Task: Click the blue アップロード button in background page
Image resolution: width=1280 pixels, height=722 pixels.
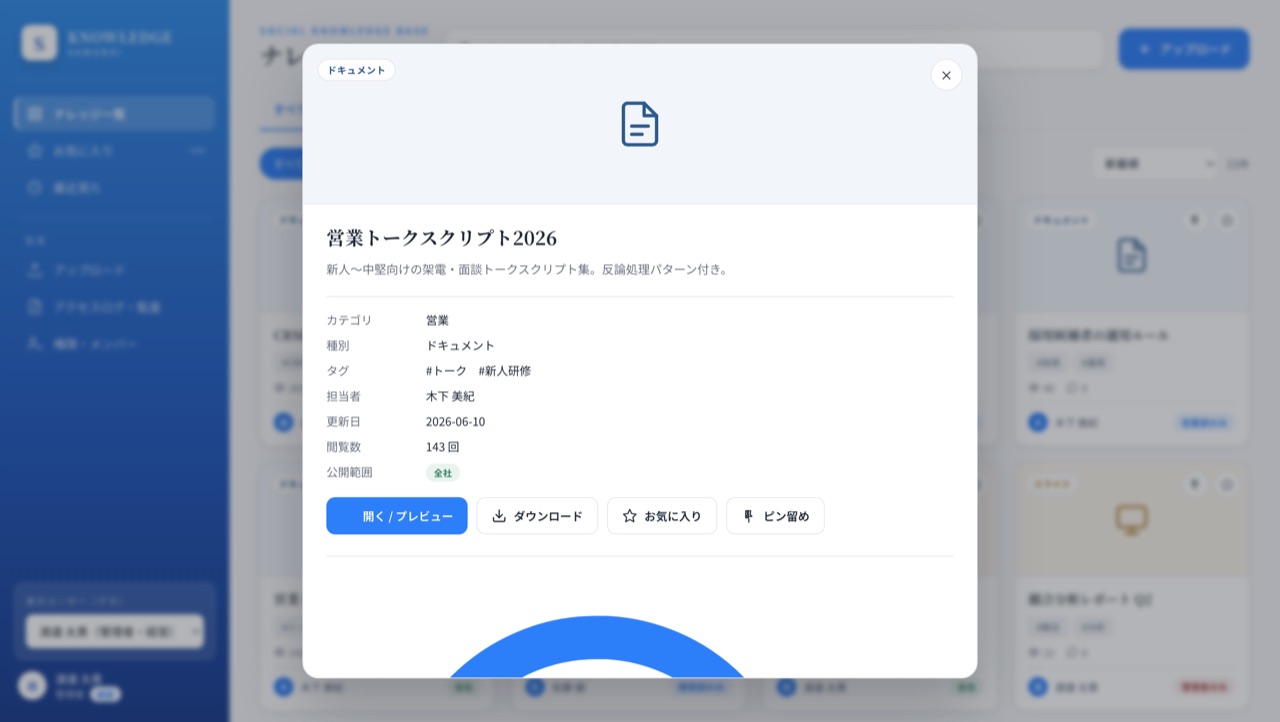Action: click(x=1184, y=49)
